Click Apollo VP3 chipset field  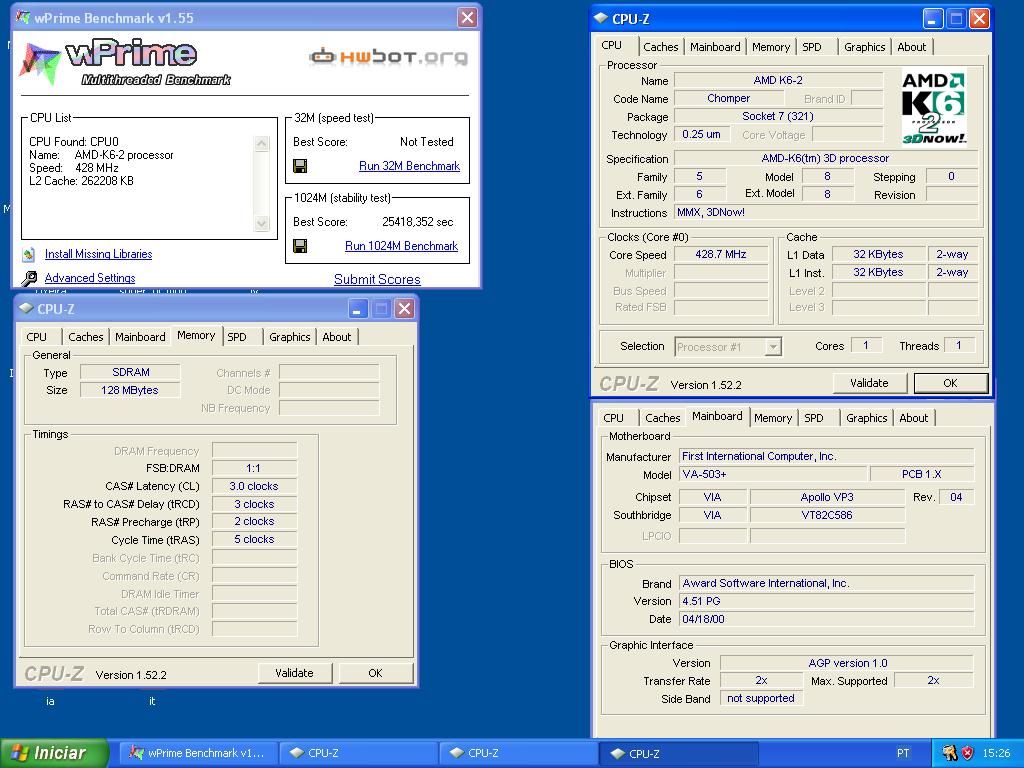pos(827,497)
